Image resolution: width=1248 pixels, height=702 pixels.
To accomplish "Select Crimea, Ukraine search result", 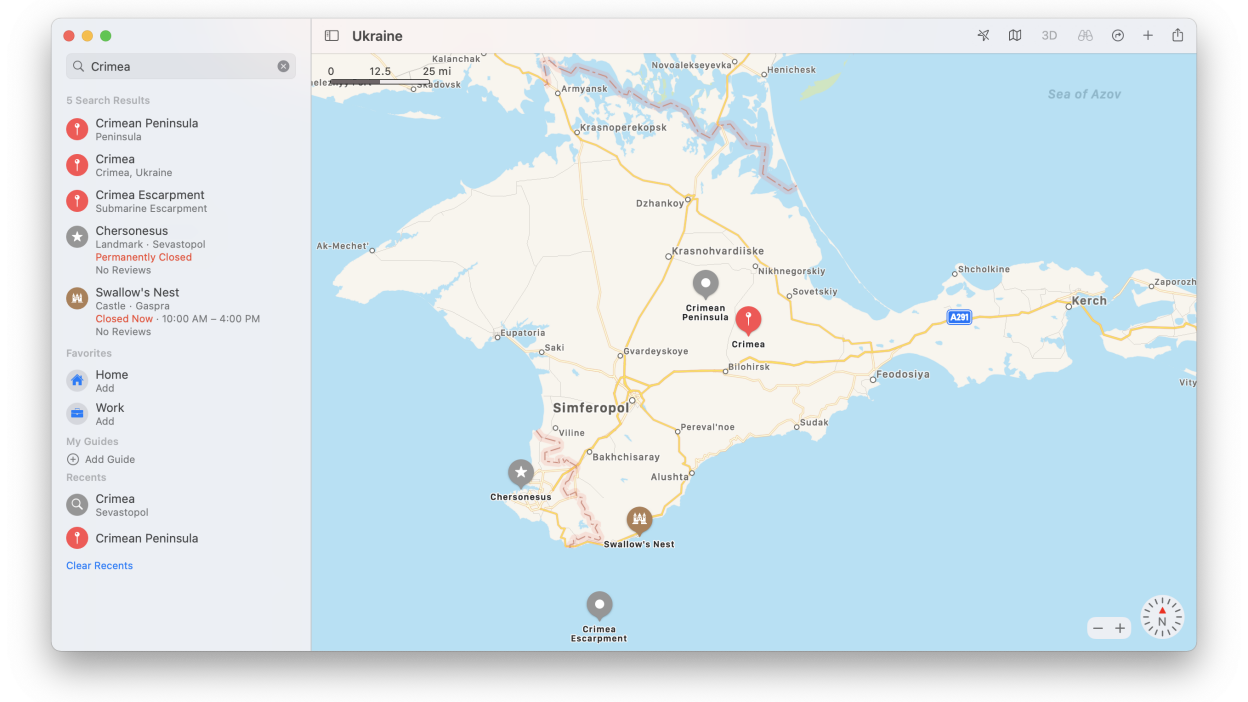I will (181, 165).
